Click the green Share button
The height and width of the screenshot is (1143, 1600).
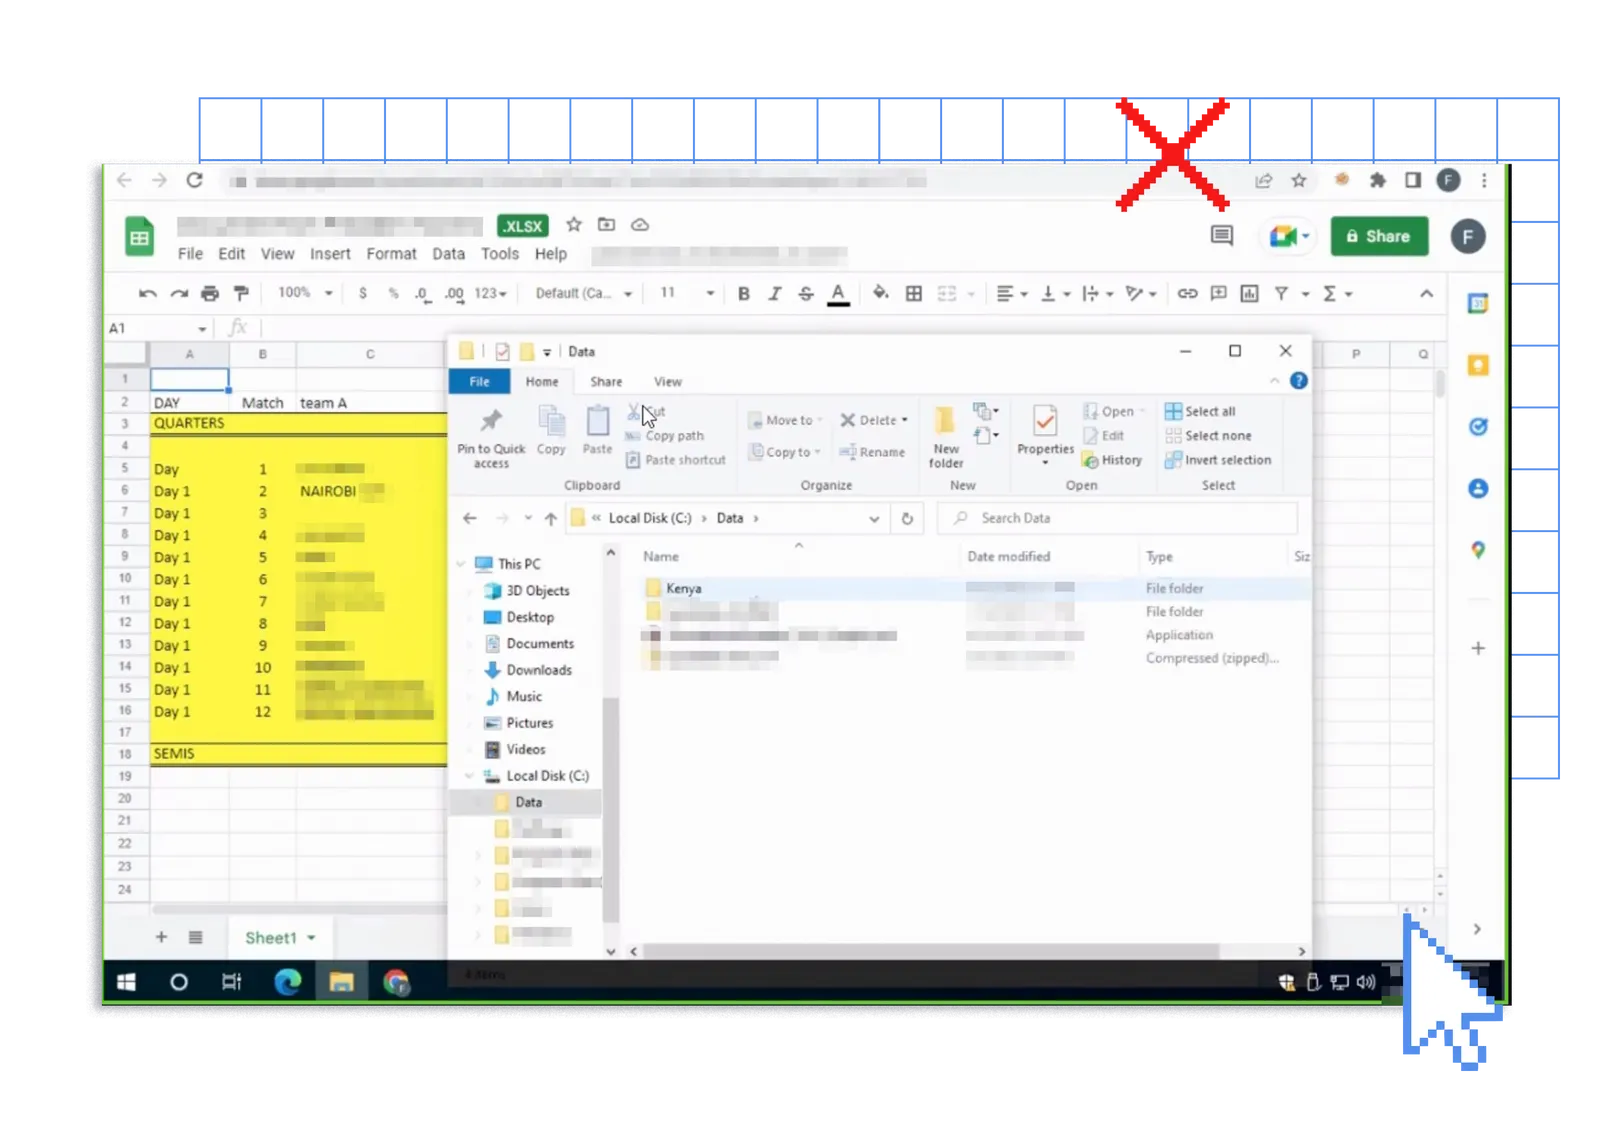coord(1378,237)
